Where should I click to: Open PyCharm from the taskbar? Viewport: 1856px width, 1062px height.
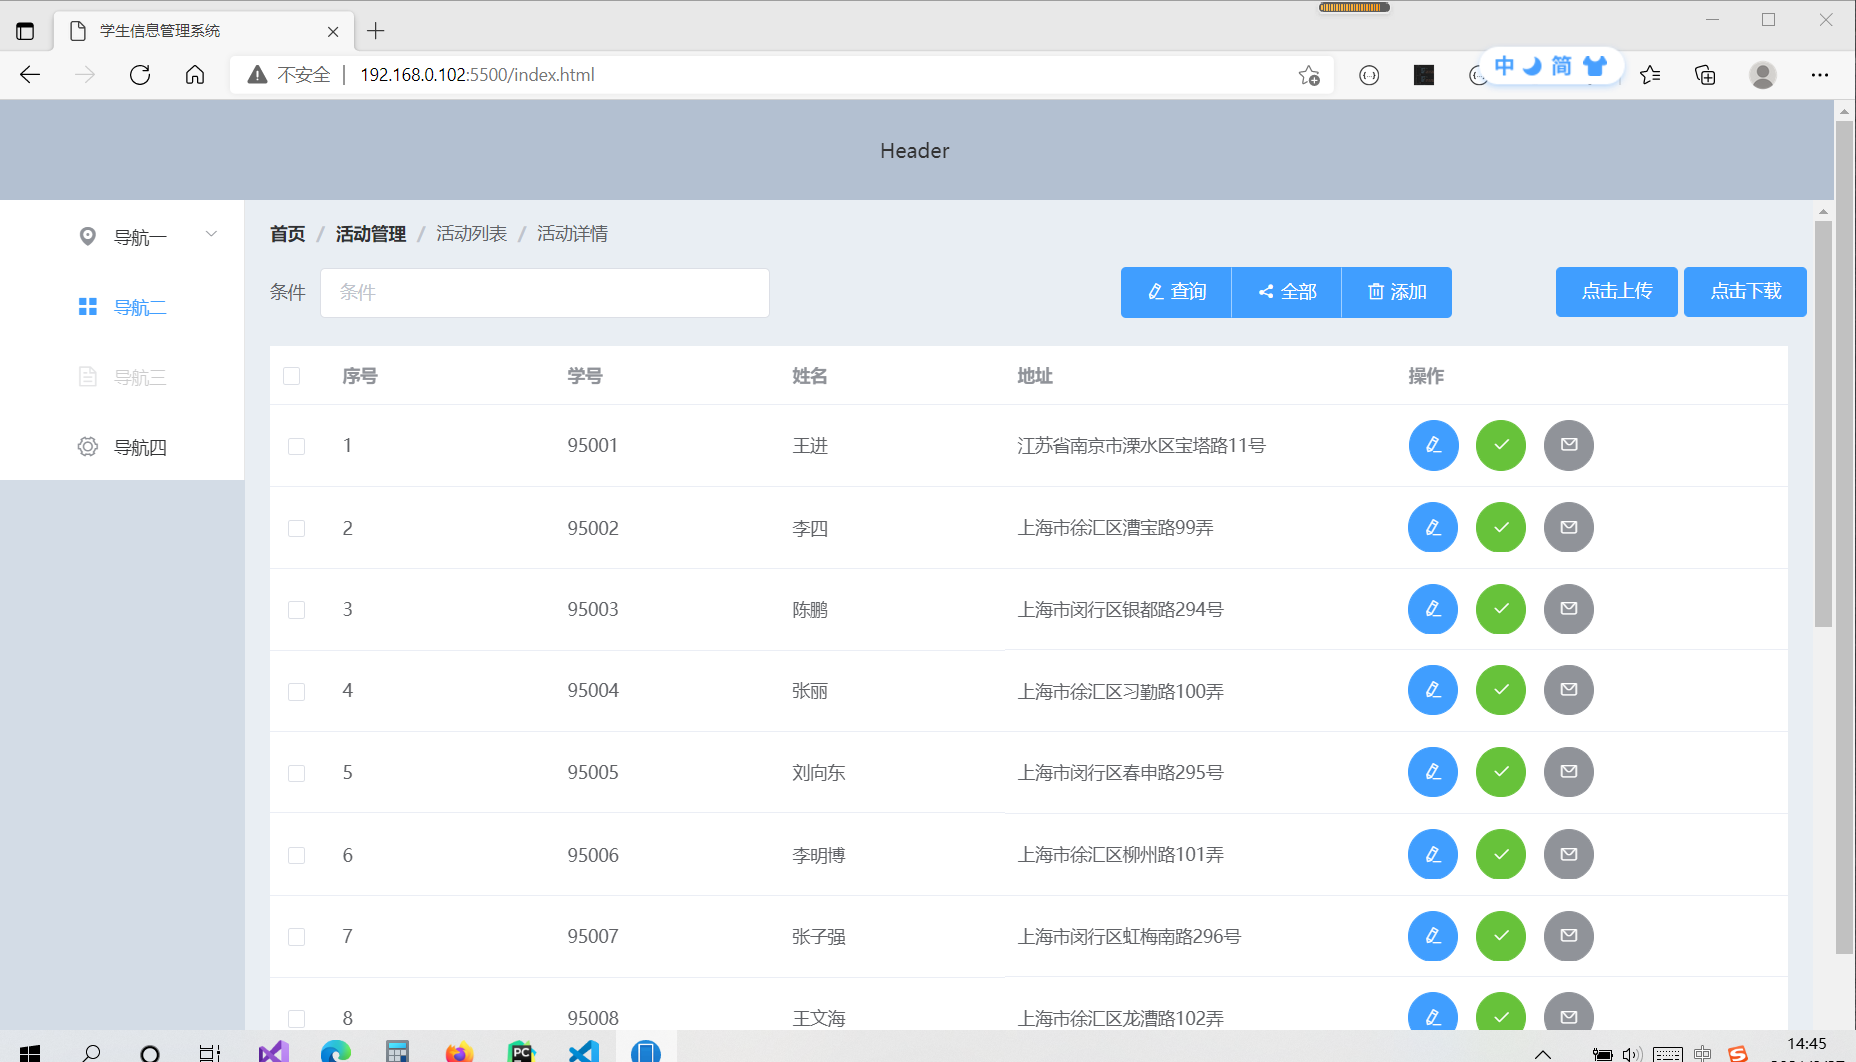(521, 1052)
